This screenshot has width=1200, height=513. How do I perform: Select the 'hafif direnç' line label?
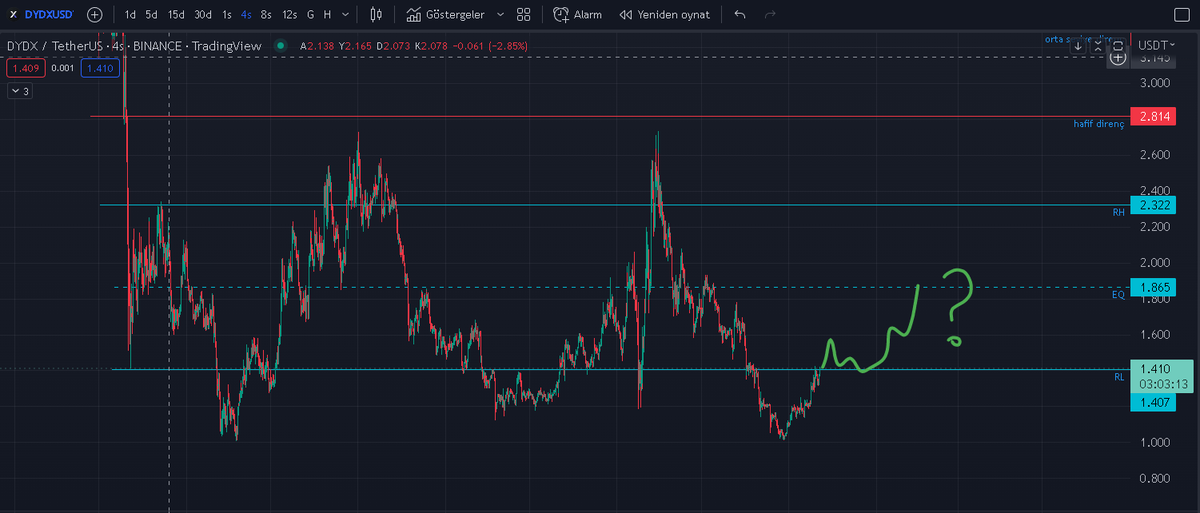1099,124
